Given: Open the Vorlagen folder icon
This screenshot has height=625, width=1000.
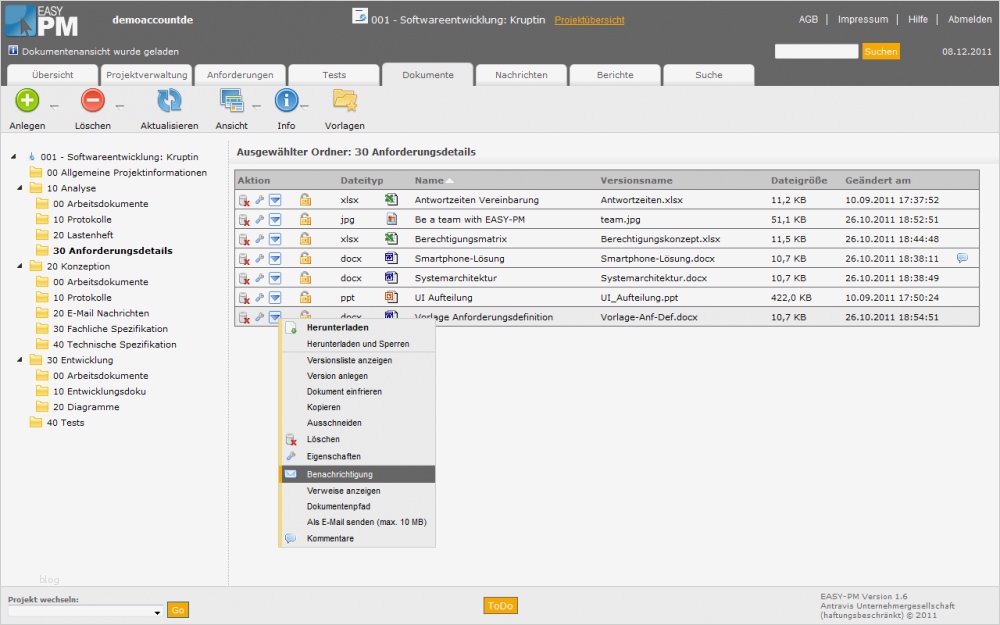Looking at the screenshot, I should coord(344,101).
